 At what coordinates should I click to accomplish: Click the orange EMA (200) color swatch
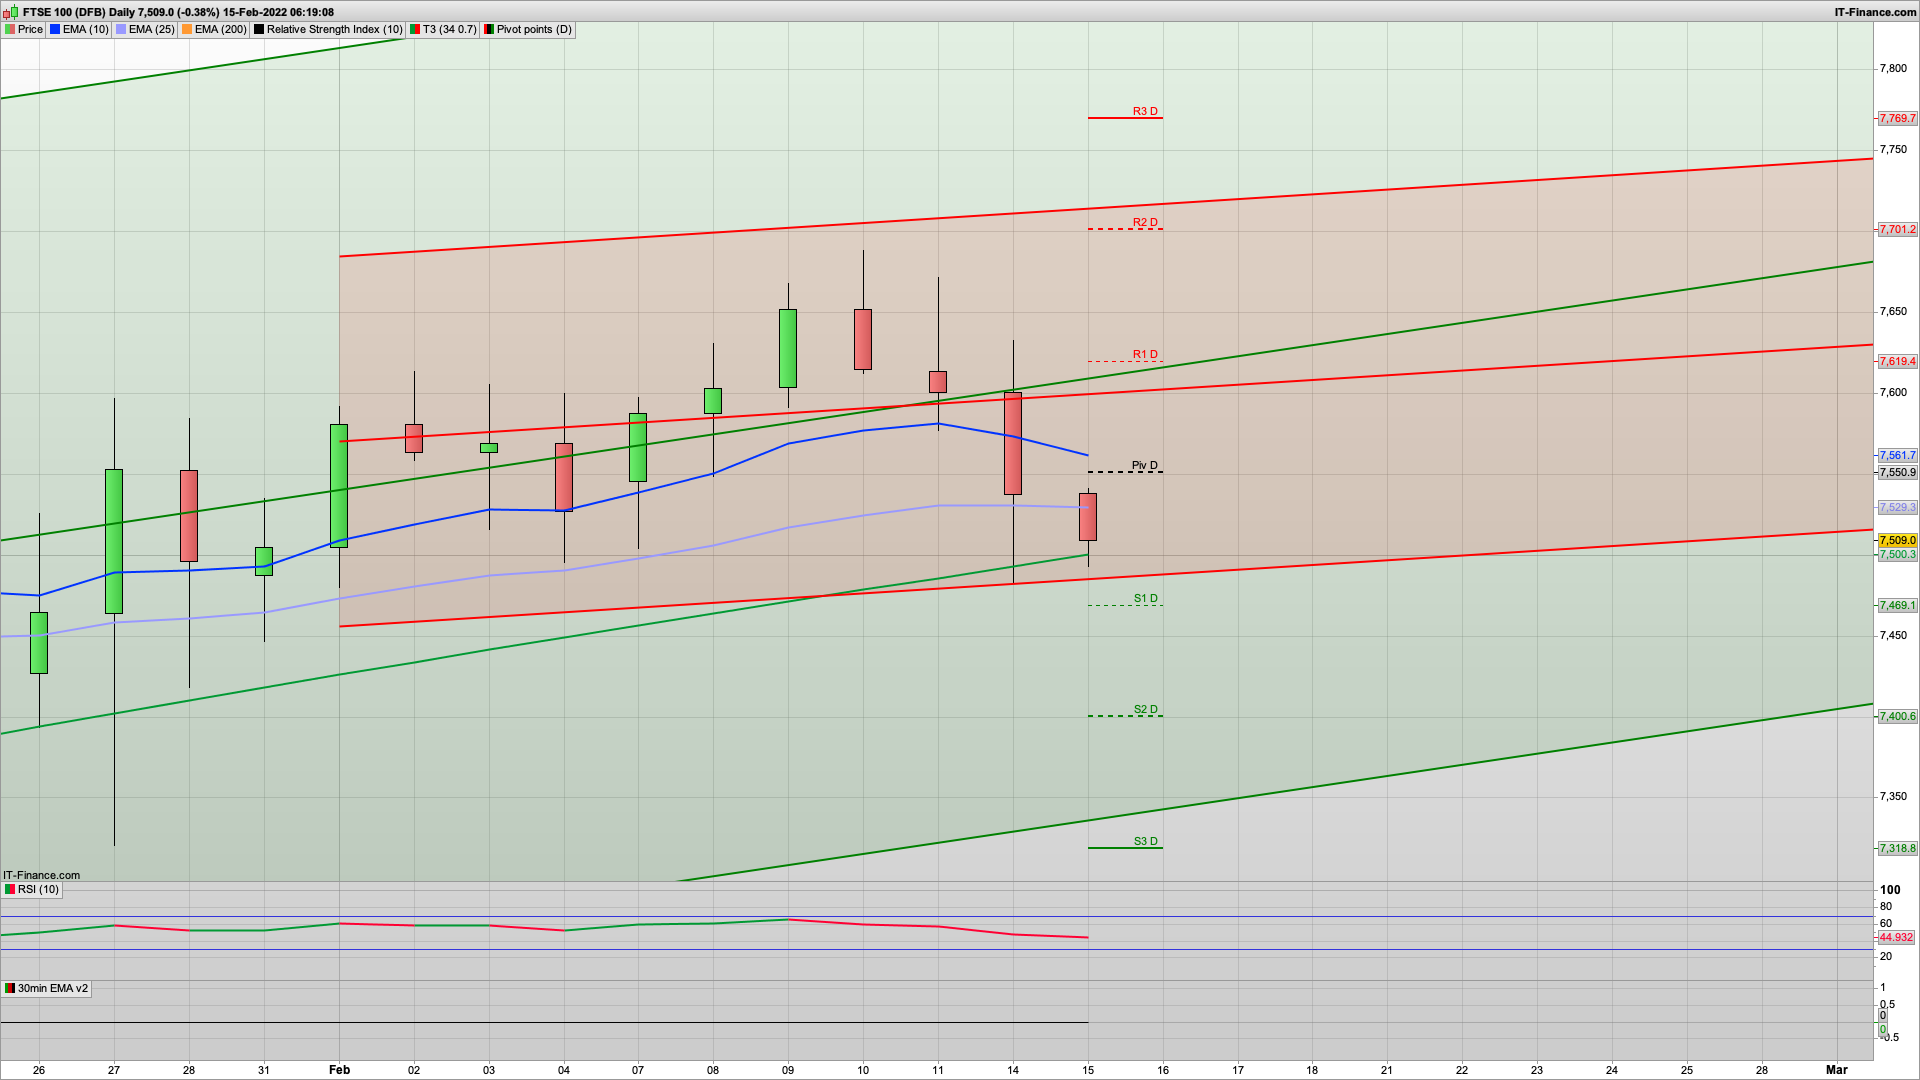click(187, 29)
